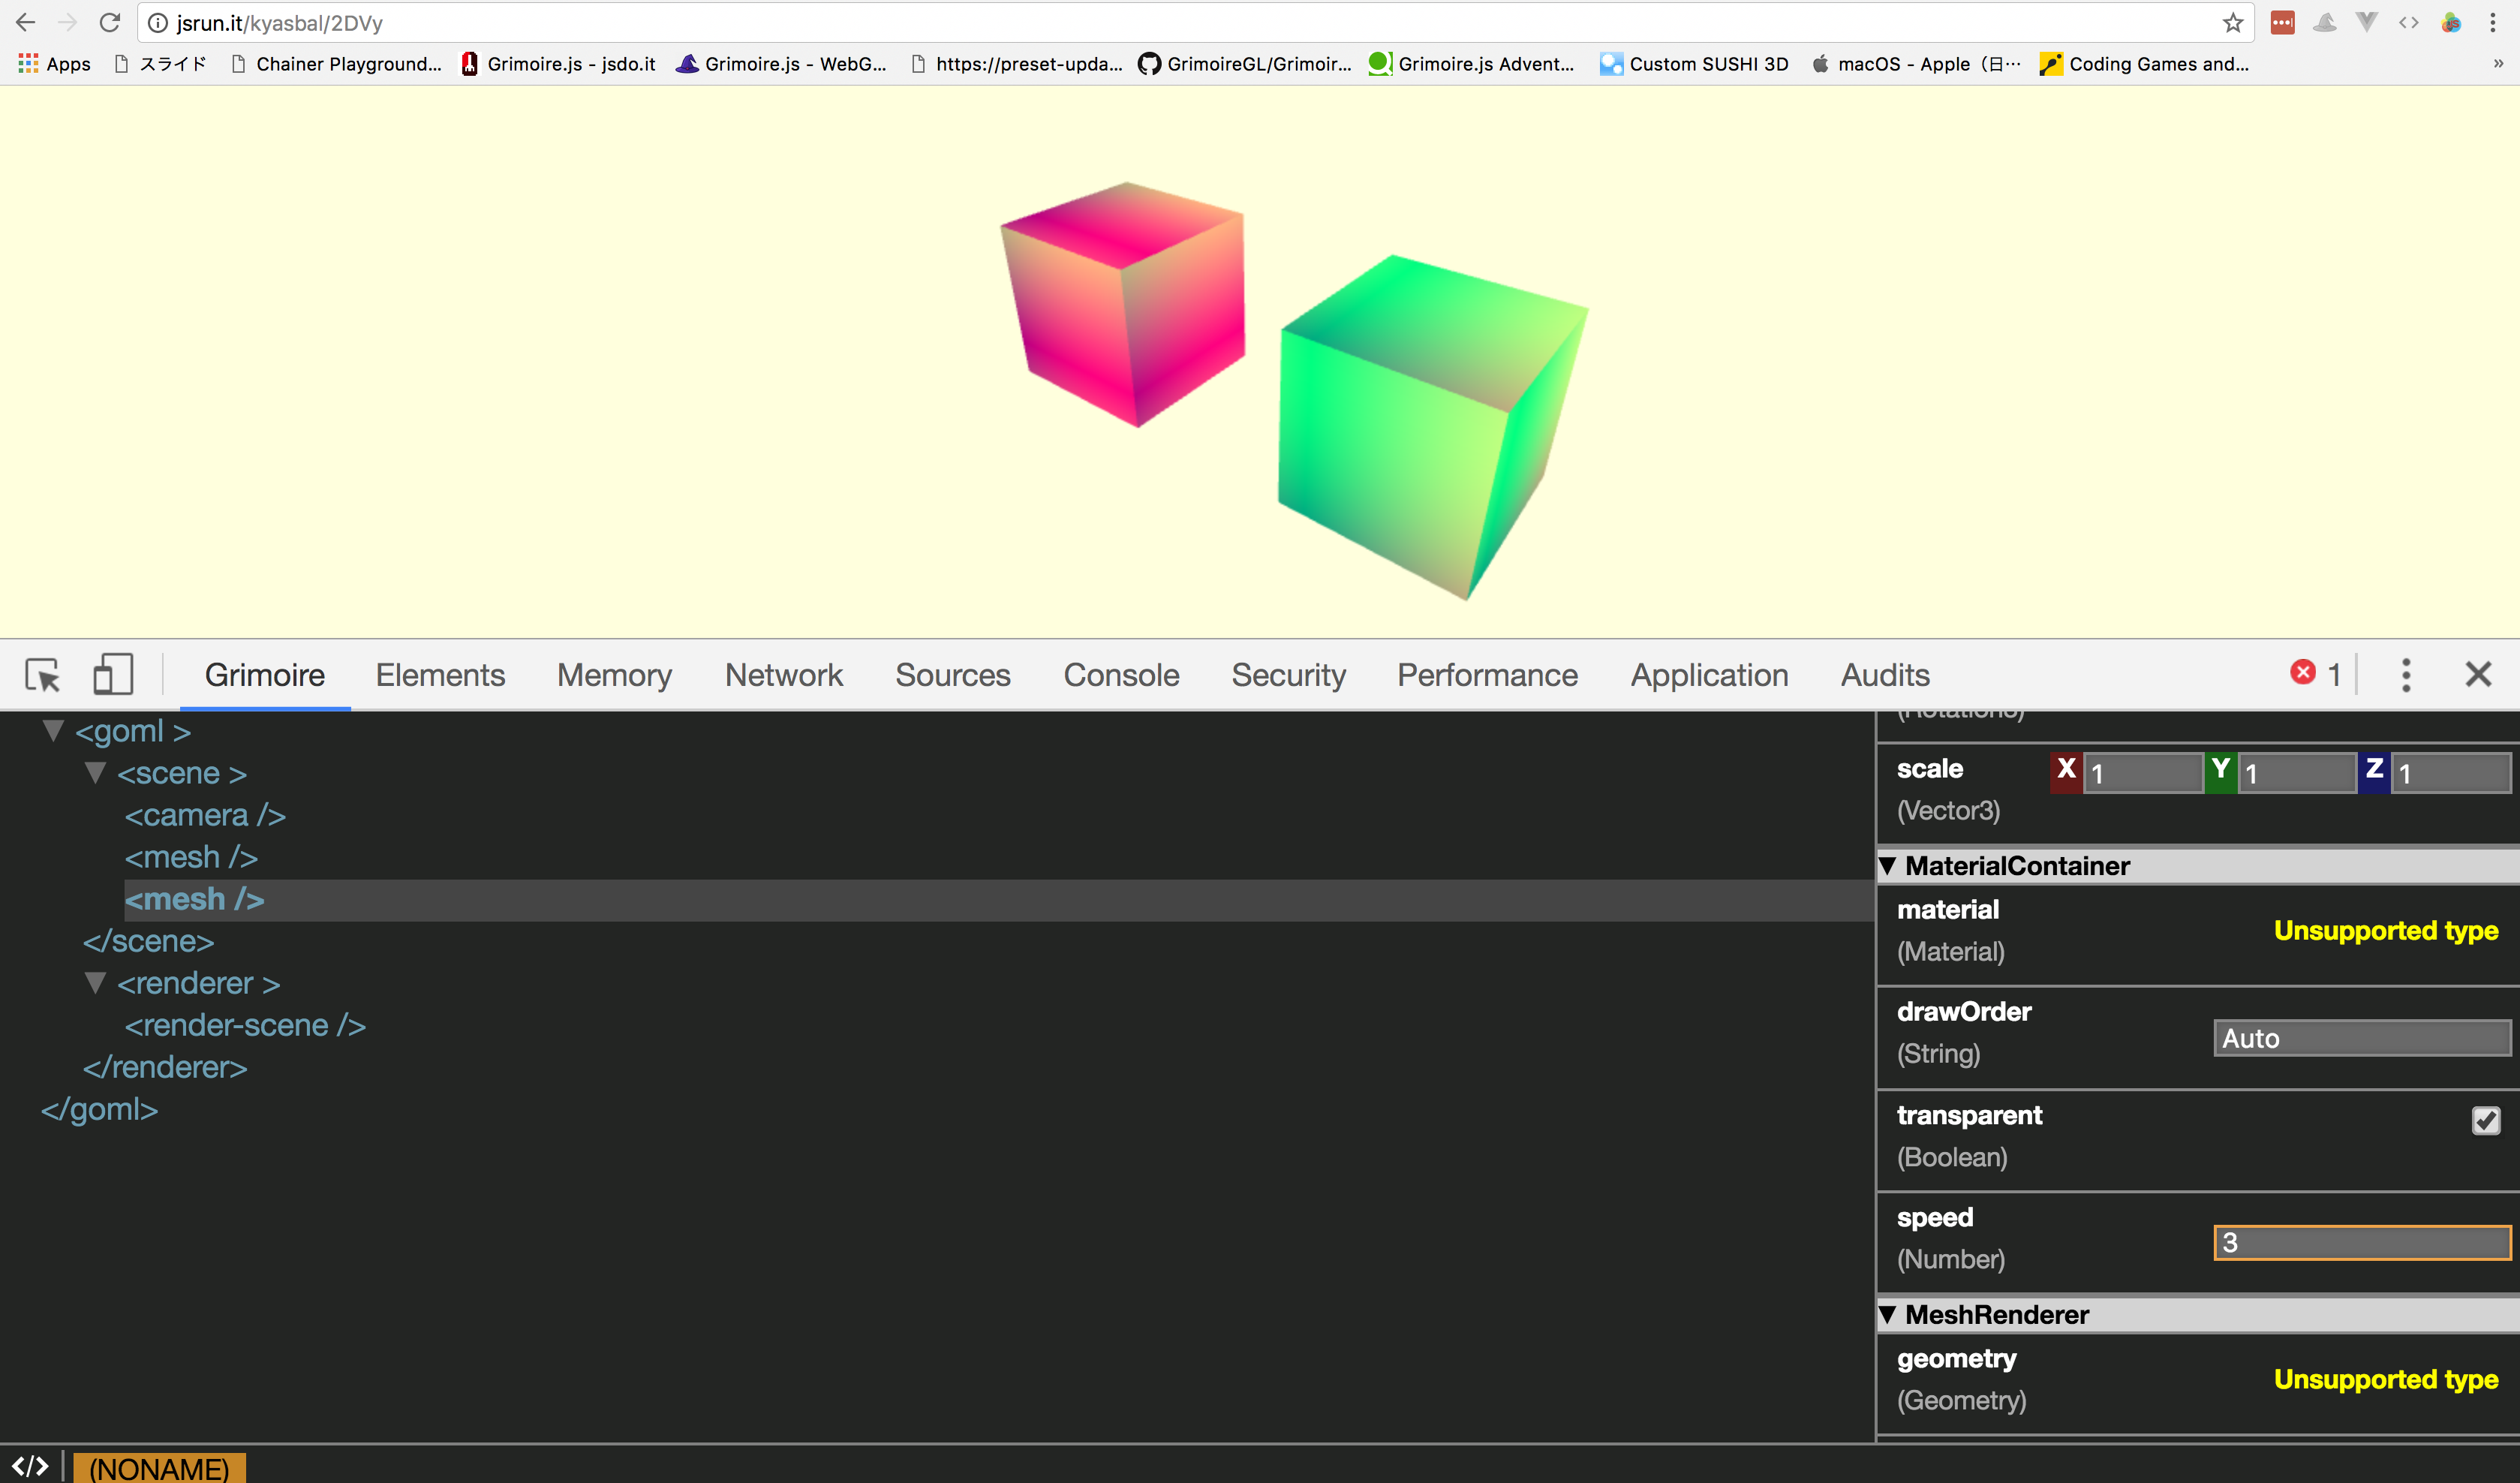The image size is (2520, 1483).
Task: Open the Coding Games bookmark
Action: click(2144, 64)
